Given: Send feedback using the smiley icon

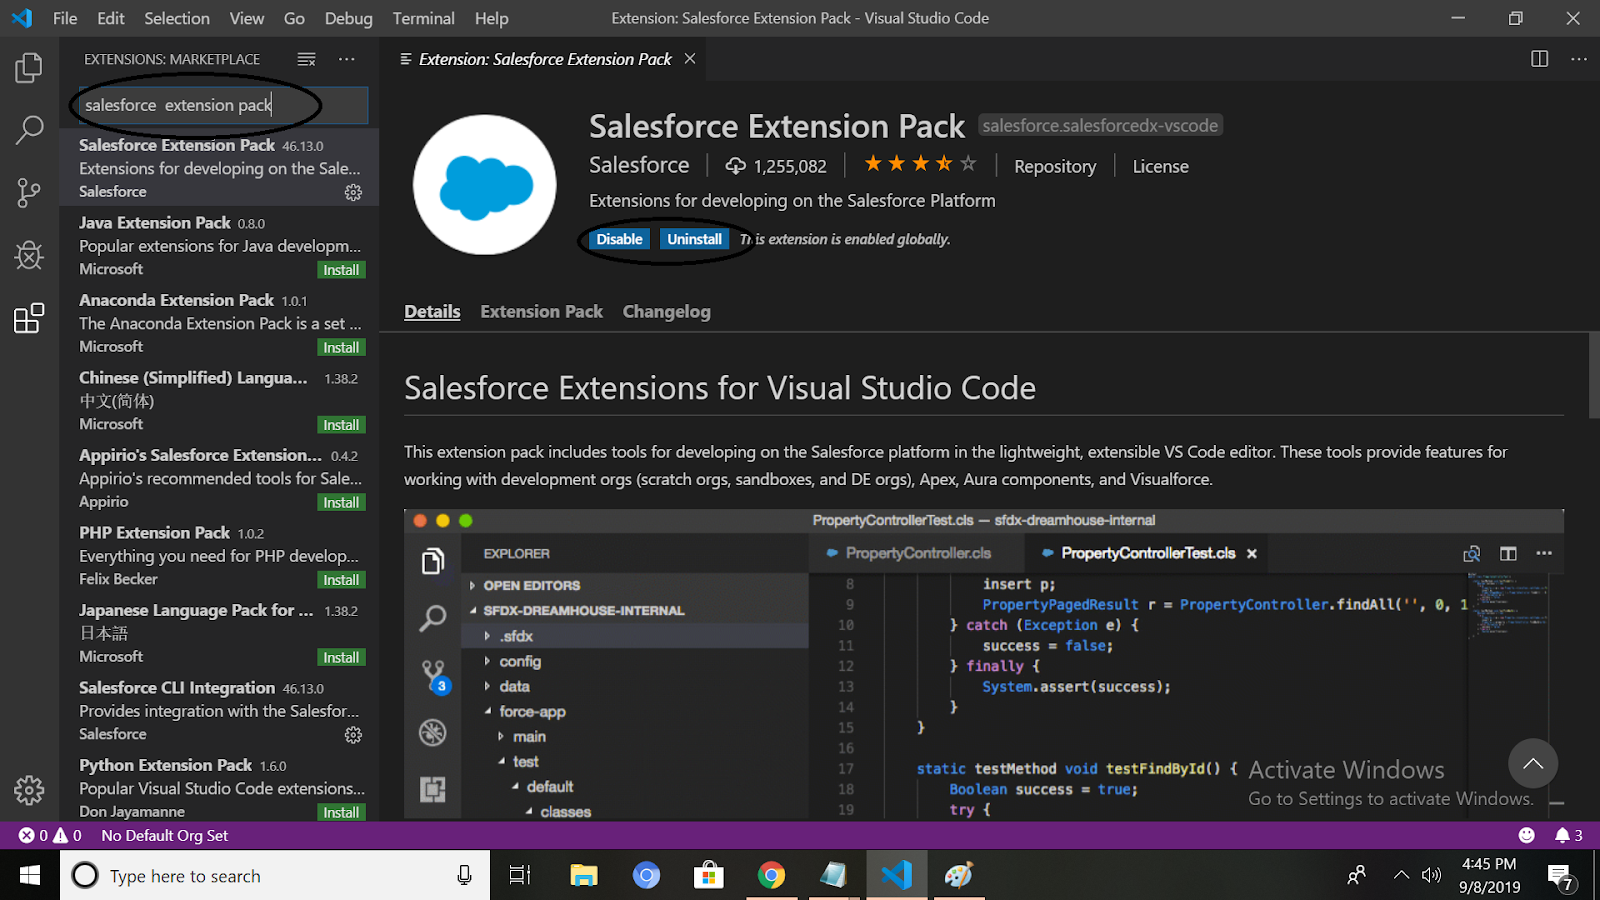Looking at the screenshot, I should pyautogui.click(x=1527, y=835).
